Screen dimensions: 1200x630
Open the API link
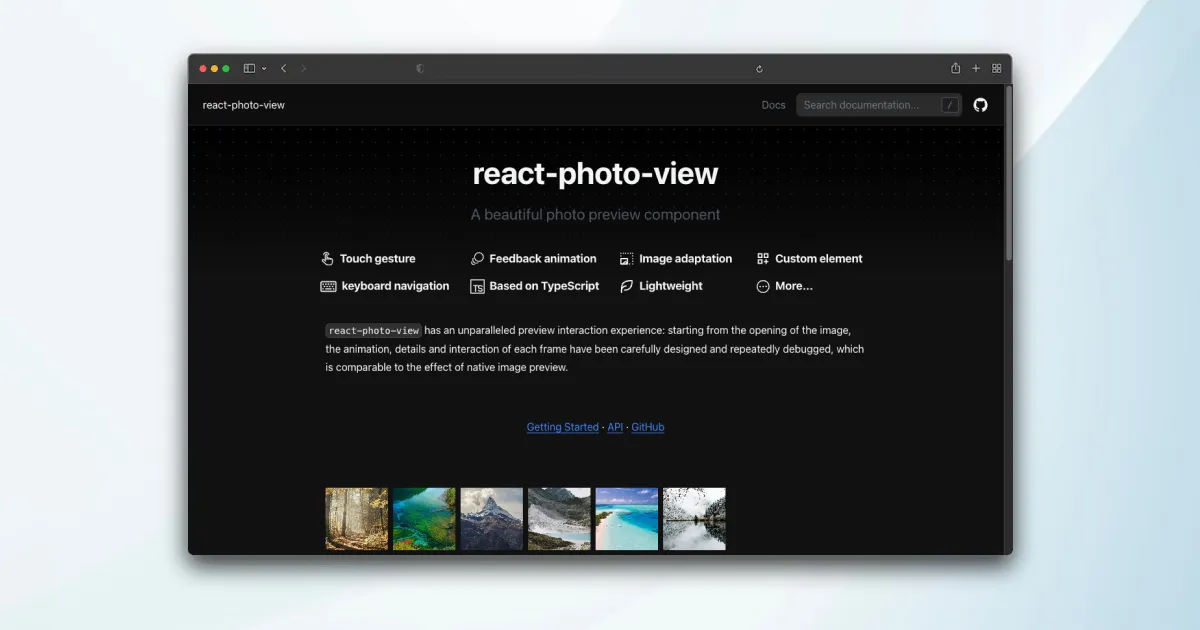[x=615, y=427]
